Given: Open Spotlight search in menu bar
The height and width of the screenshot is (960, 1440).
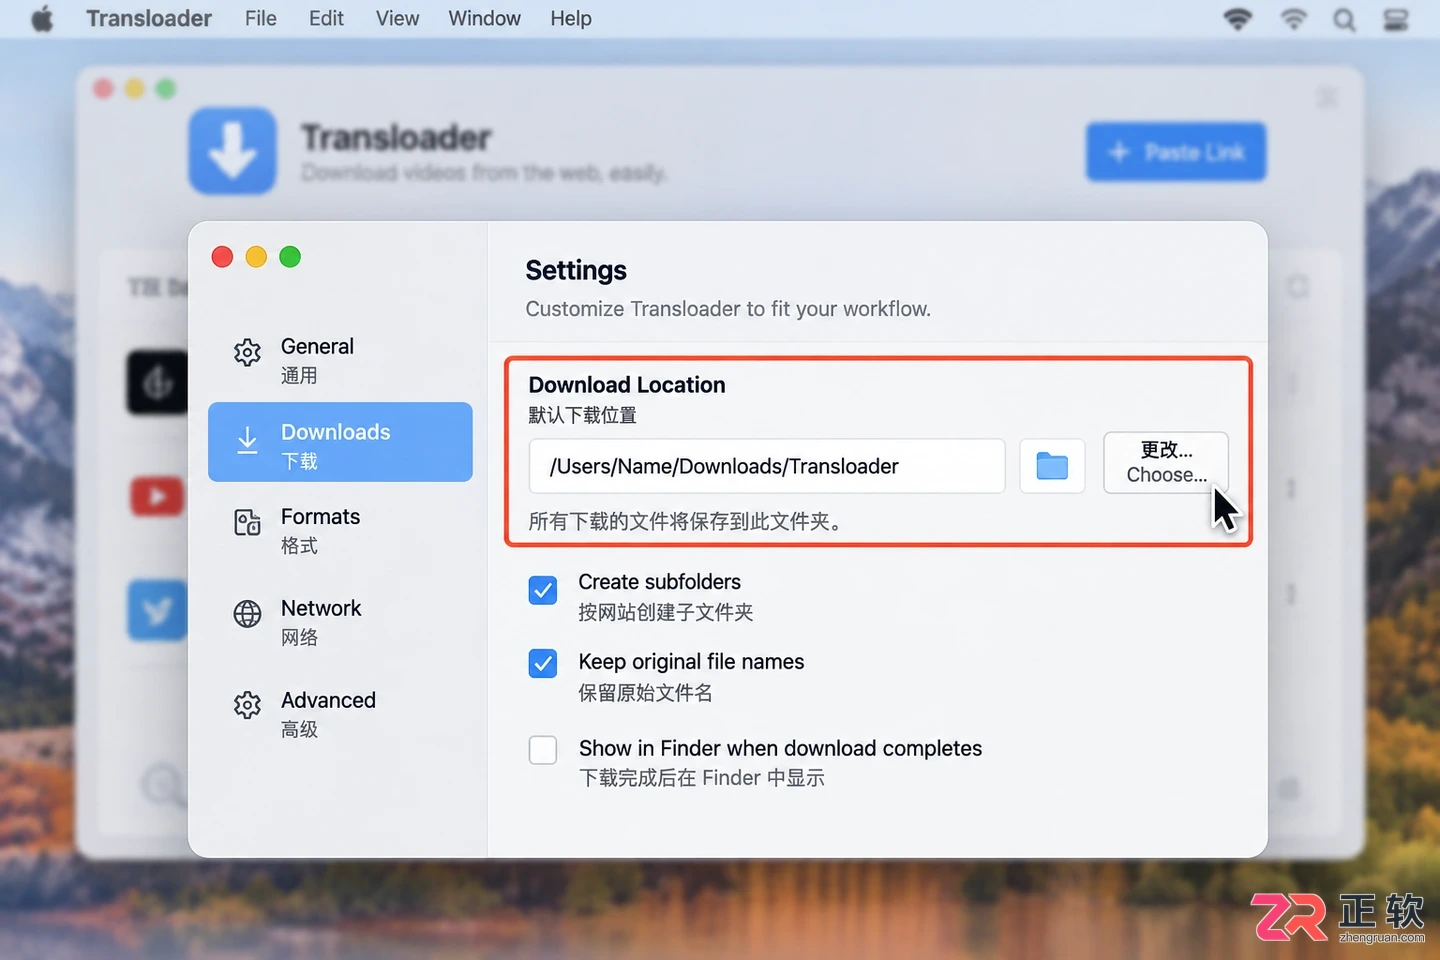Looking at the screenshot, I should point(1345,20).
